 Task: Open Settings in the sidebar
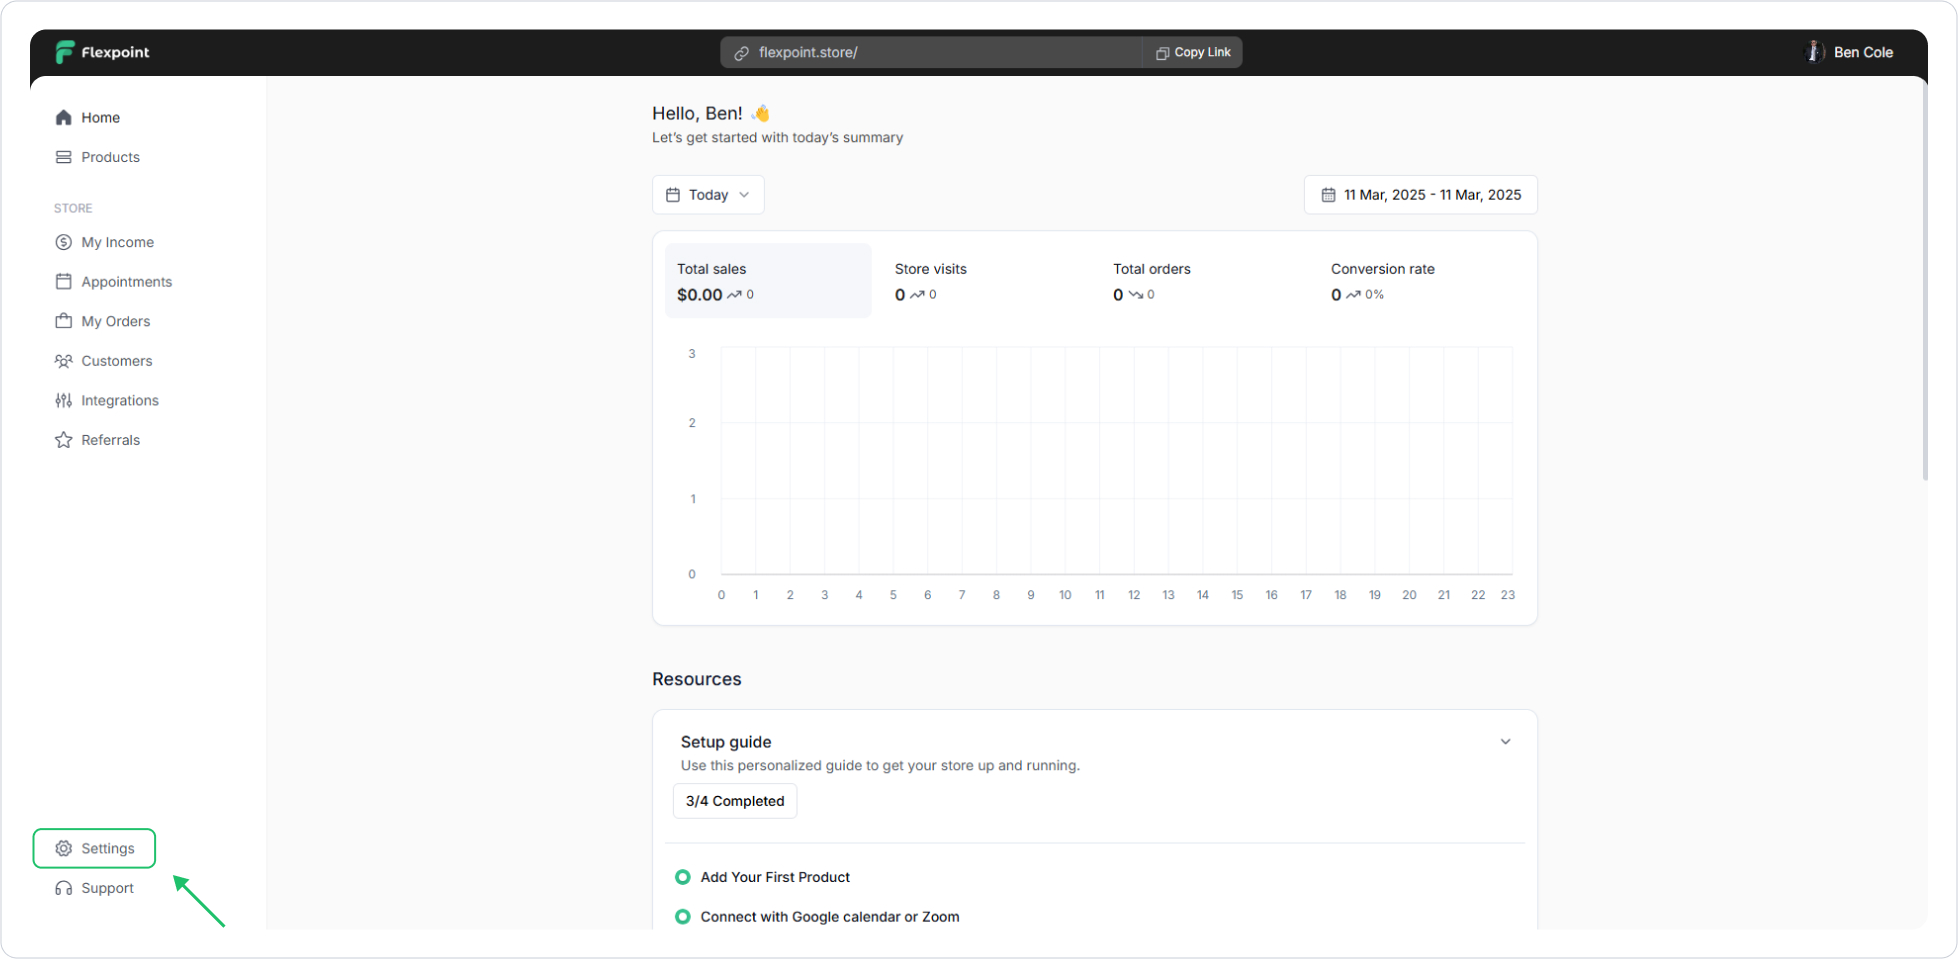pos(95,848)
